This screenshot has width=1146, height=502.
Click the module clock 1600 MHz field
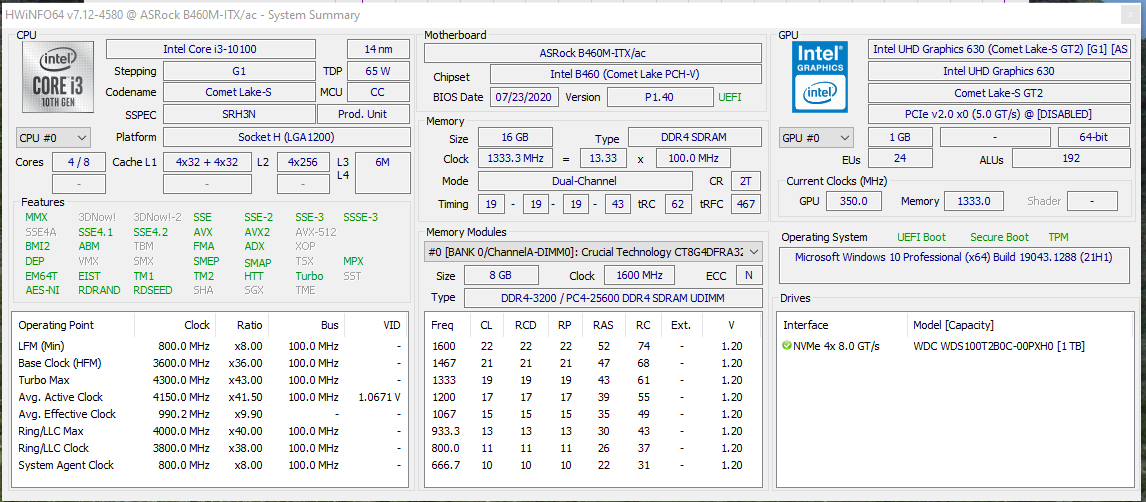click(640, 275)
